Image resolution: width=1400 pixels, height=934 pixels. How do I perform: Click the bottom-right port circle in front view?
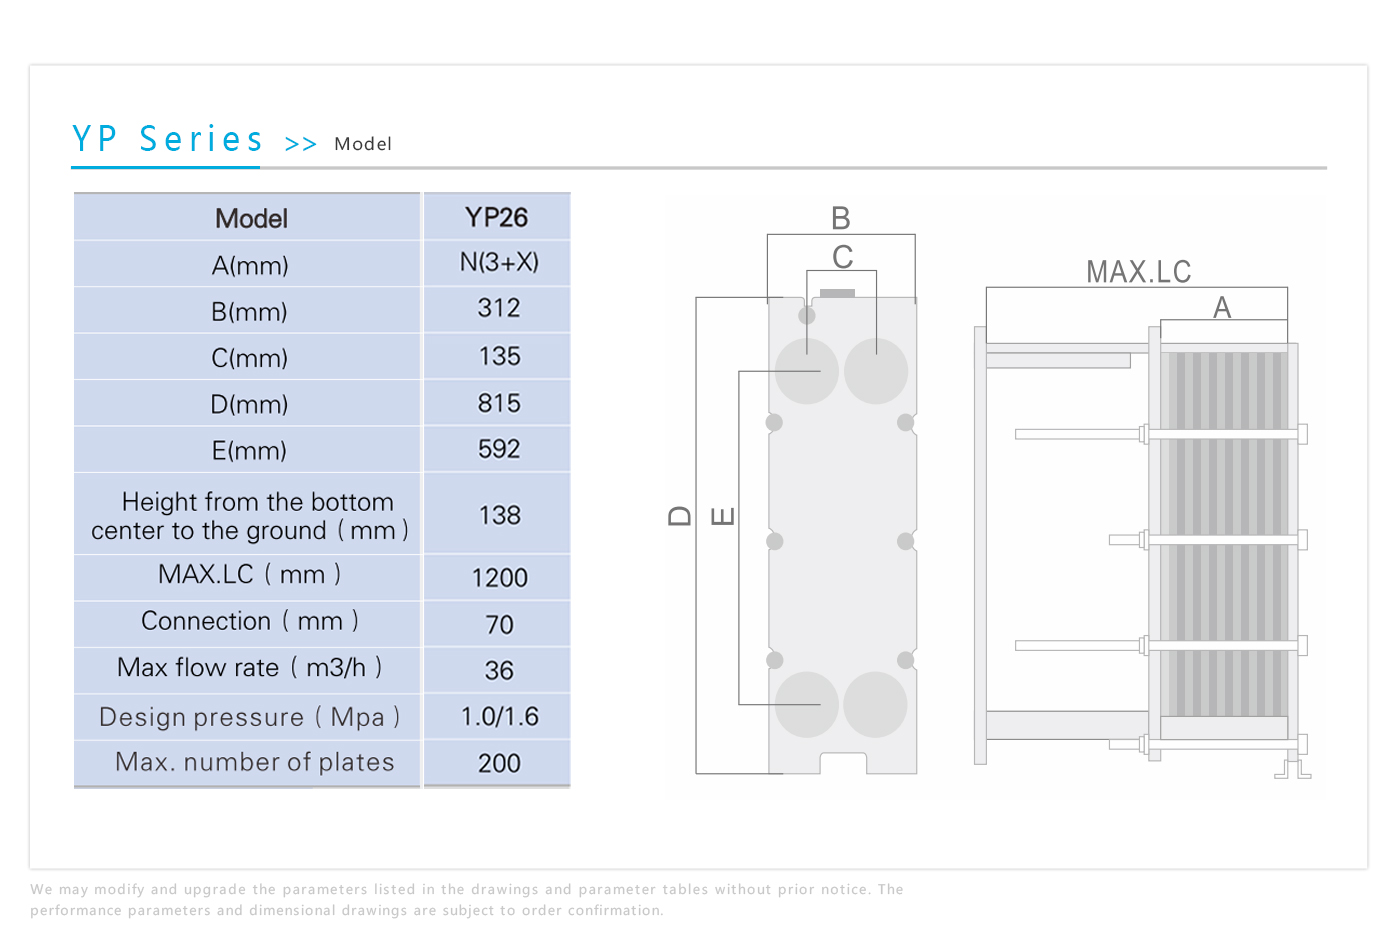pos(875,704)
